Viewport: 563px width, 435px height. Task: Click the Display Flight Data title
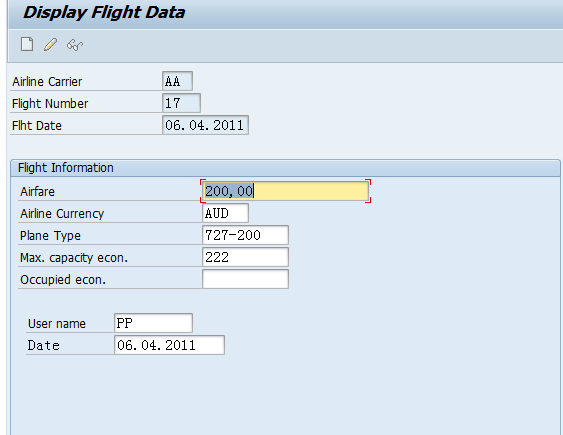tap(104, 12)
